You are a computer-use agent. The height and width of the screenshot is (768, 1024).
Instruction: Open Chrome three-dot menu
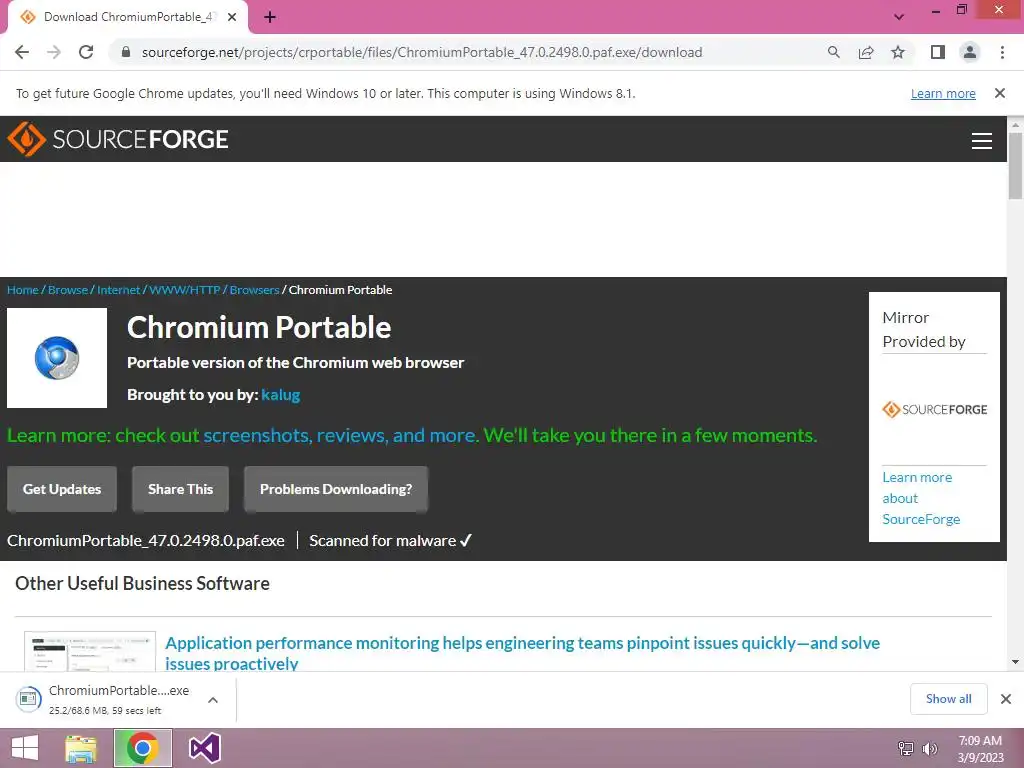pyautogui.click(x=1002, y=52)
